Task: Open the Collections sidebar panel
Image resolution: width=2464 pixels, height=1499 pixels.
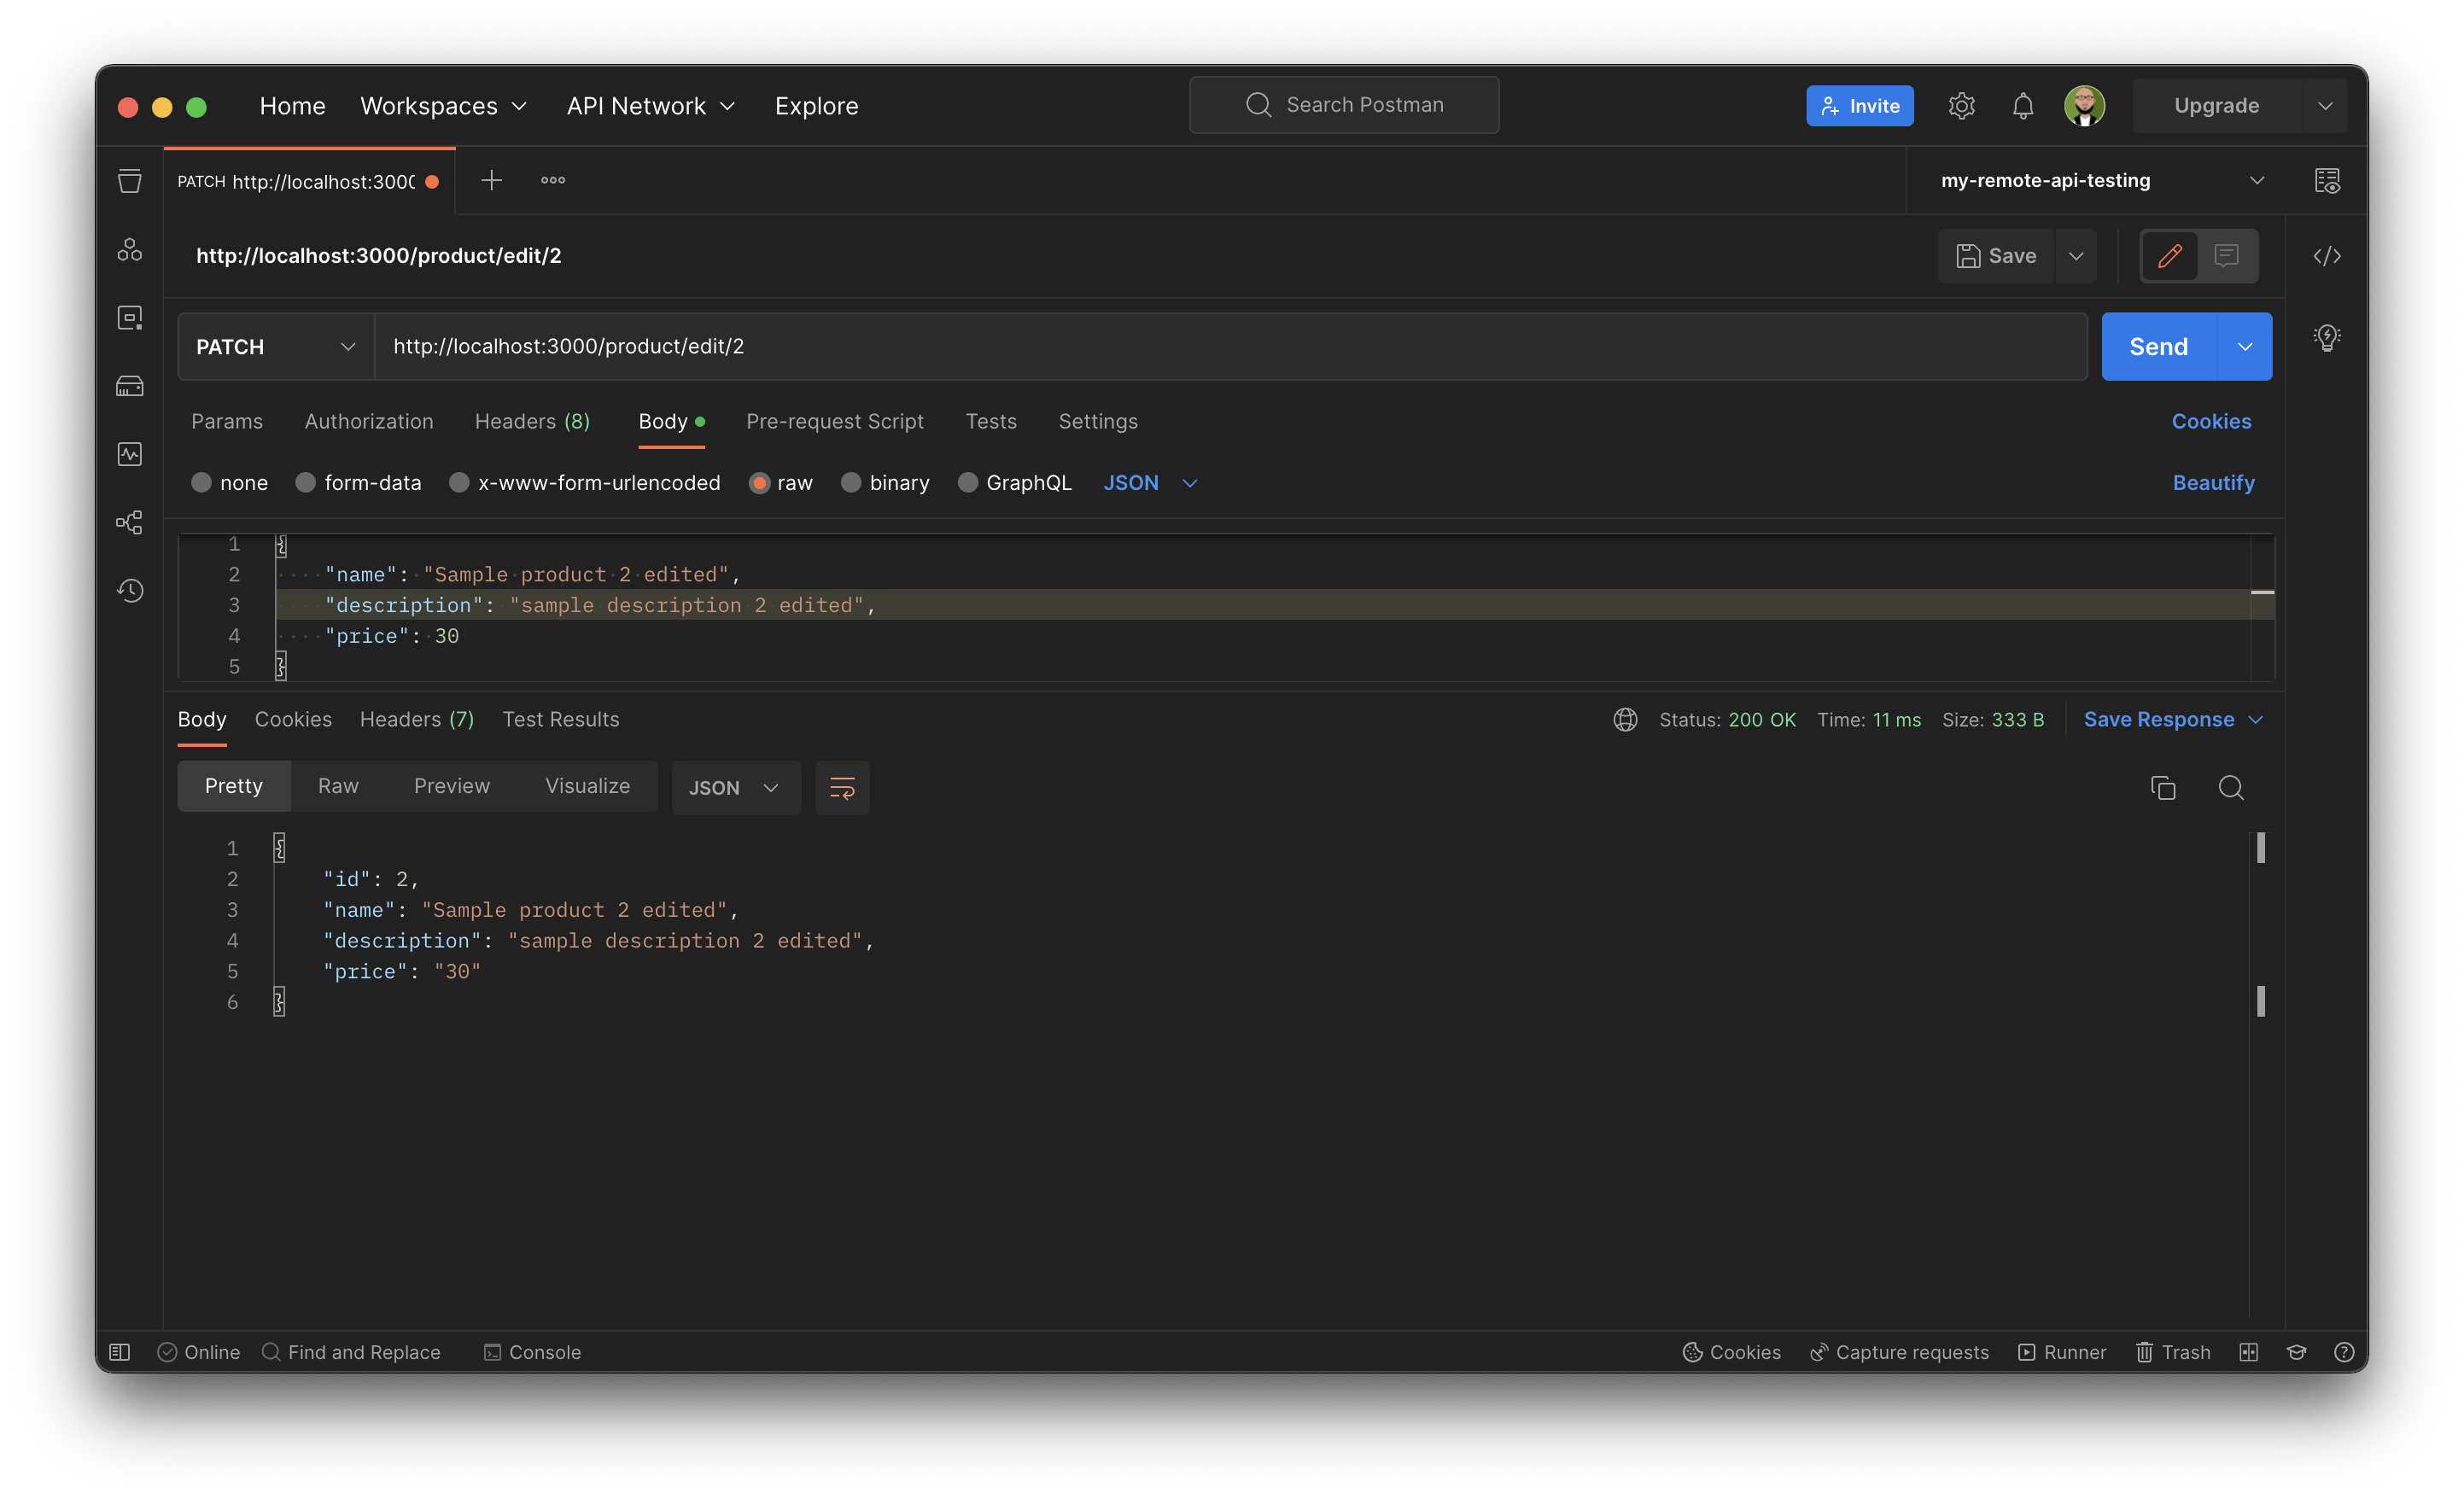Action: point(130,181)
